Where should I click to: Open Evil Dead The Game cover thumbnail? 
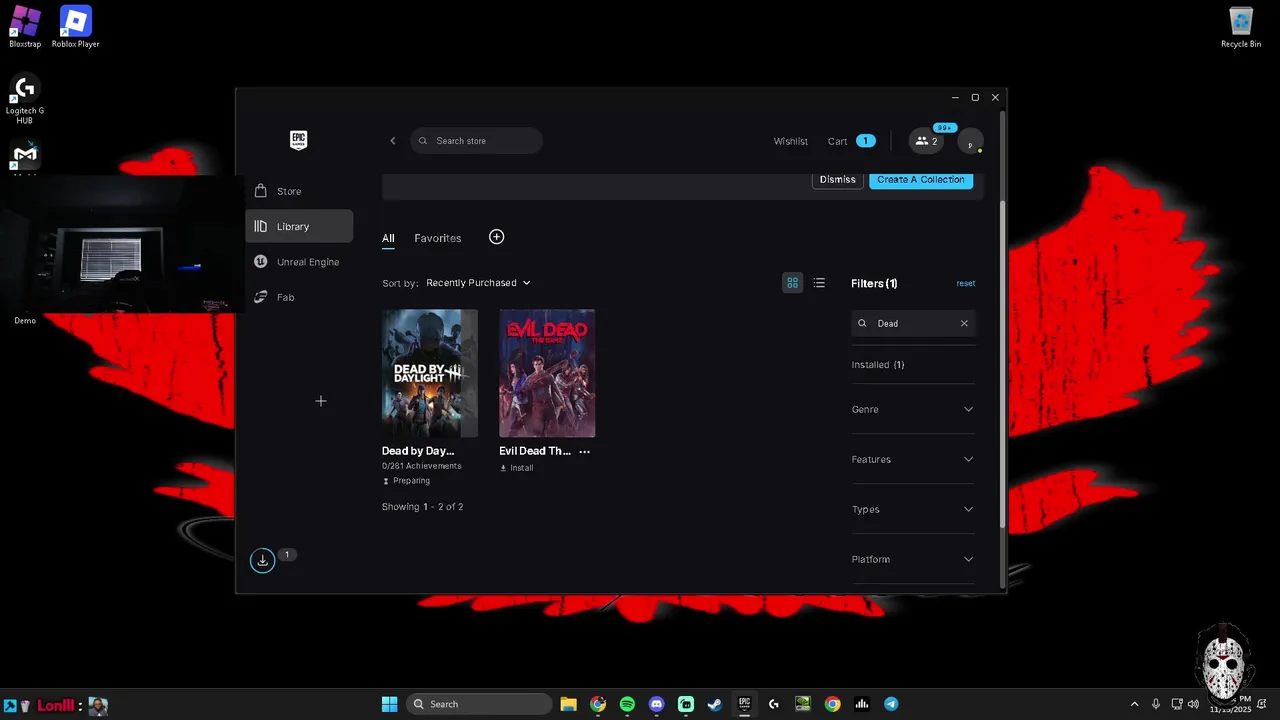(547, 373)
